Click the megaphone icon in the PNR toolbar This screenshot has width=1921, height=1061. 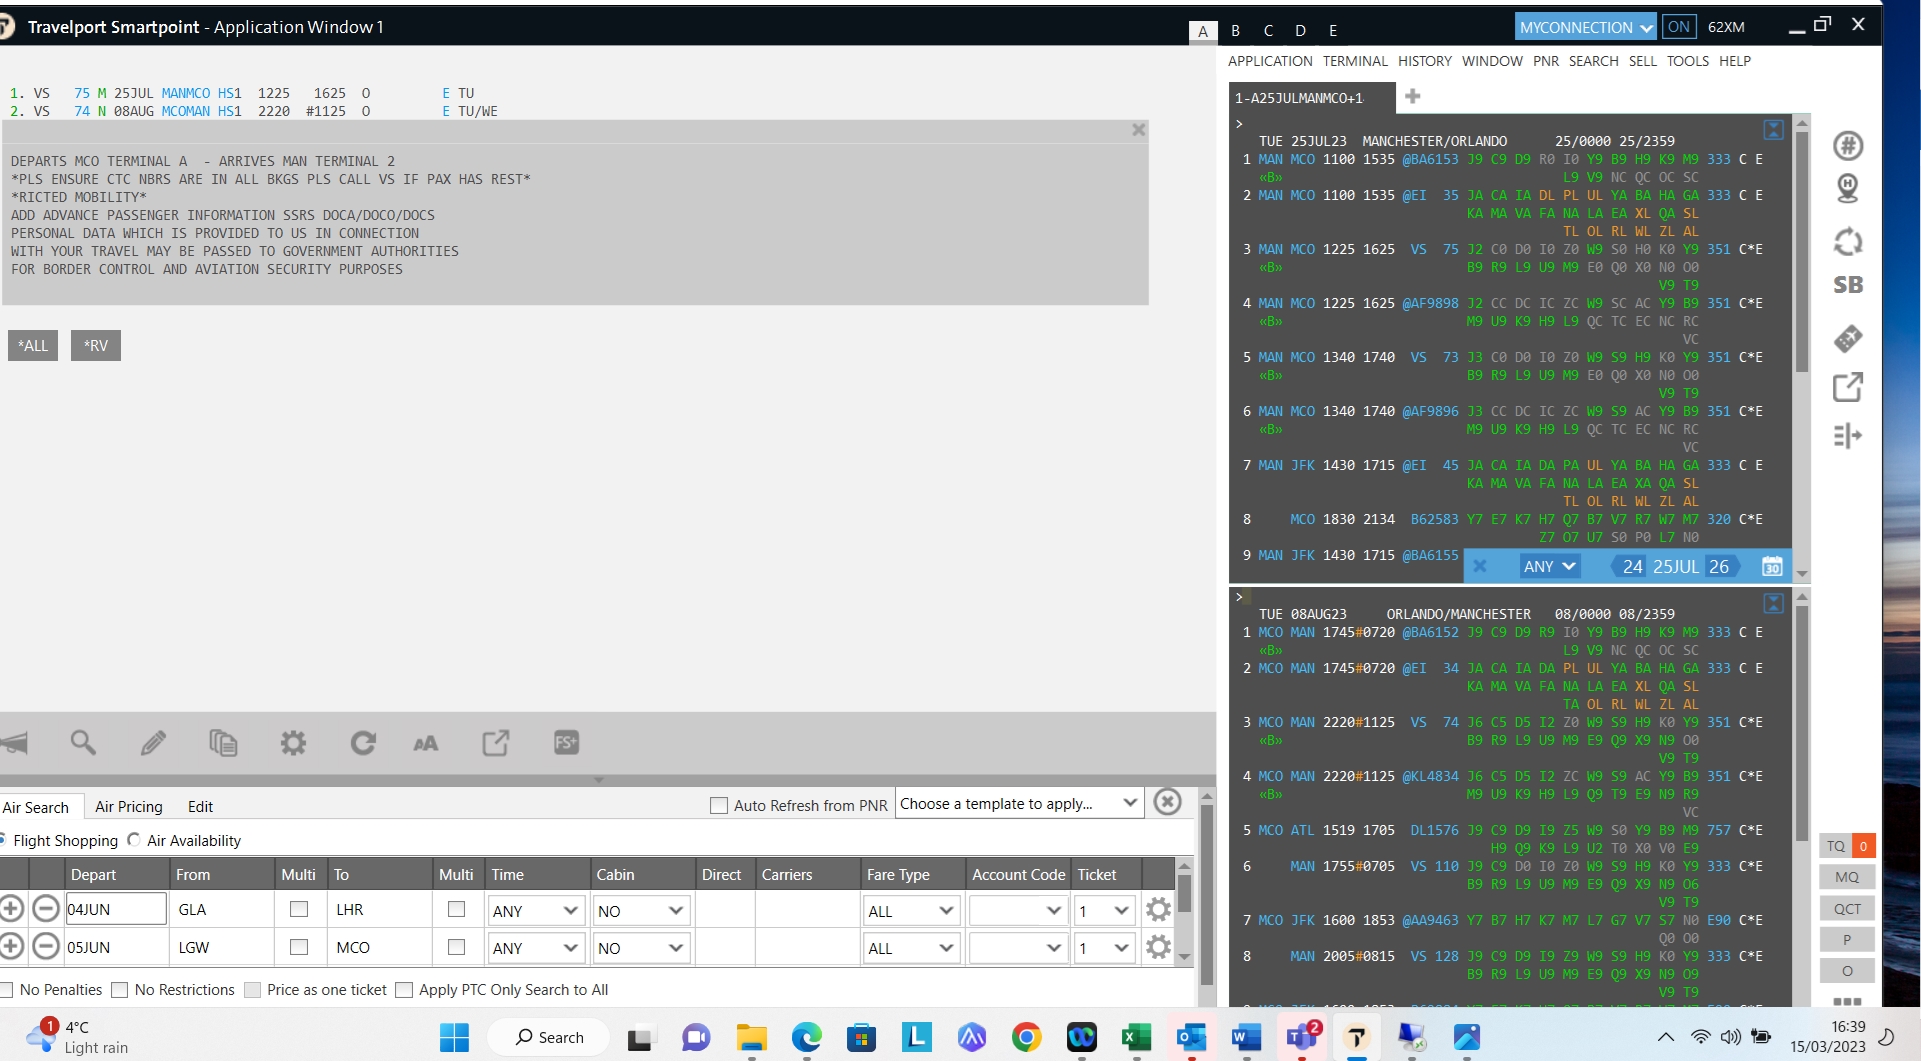14,743
